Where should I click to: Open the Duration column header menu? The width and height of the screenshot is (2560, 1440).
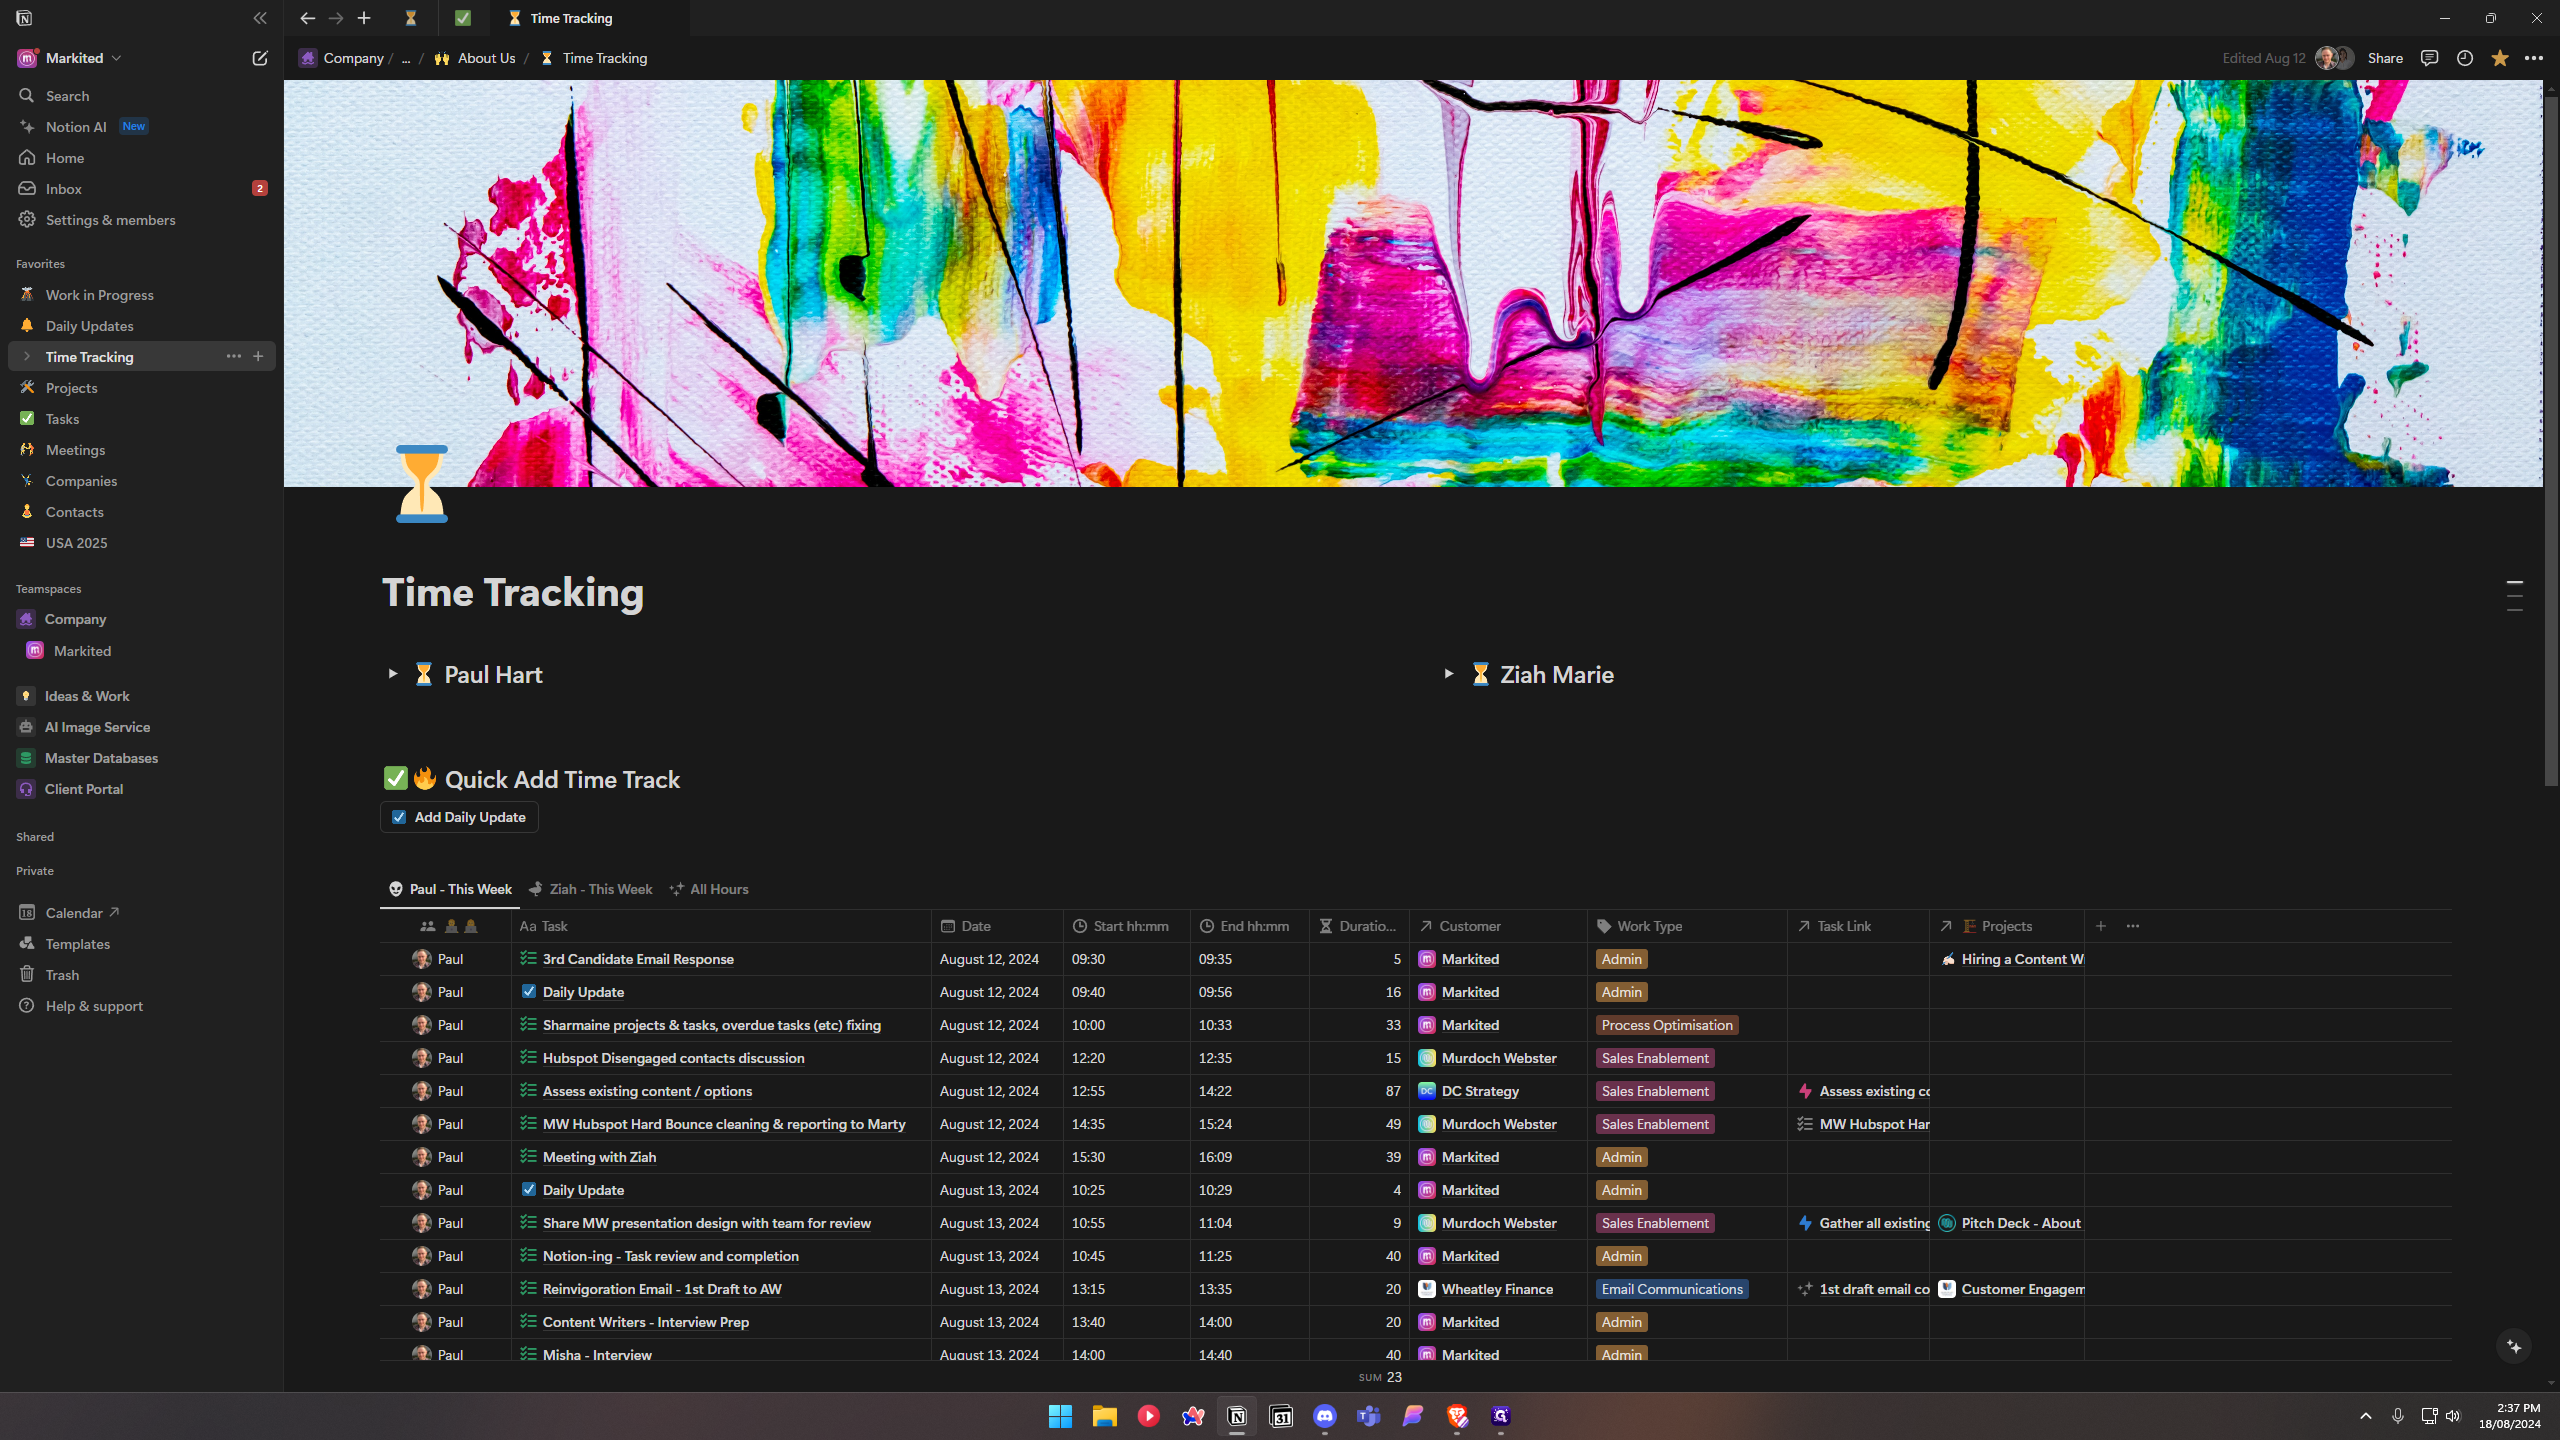coord(1359,926)
